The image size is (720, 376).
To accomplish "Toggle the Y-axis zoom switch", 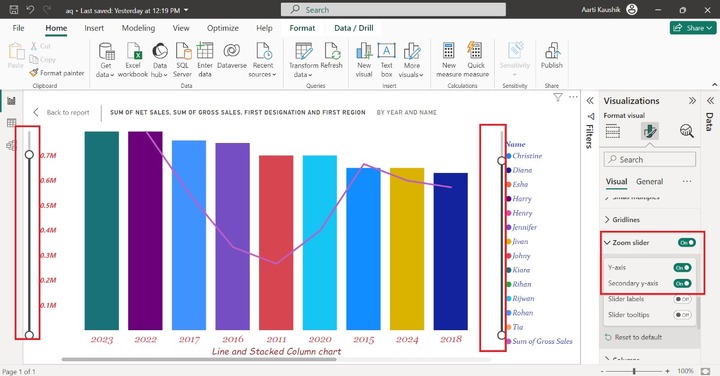I will click(x=682, y=267).
